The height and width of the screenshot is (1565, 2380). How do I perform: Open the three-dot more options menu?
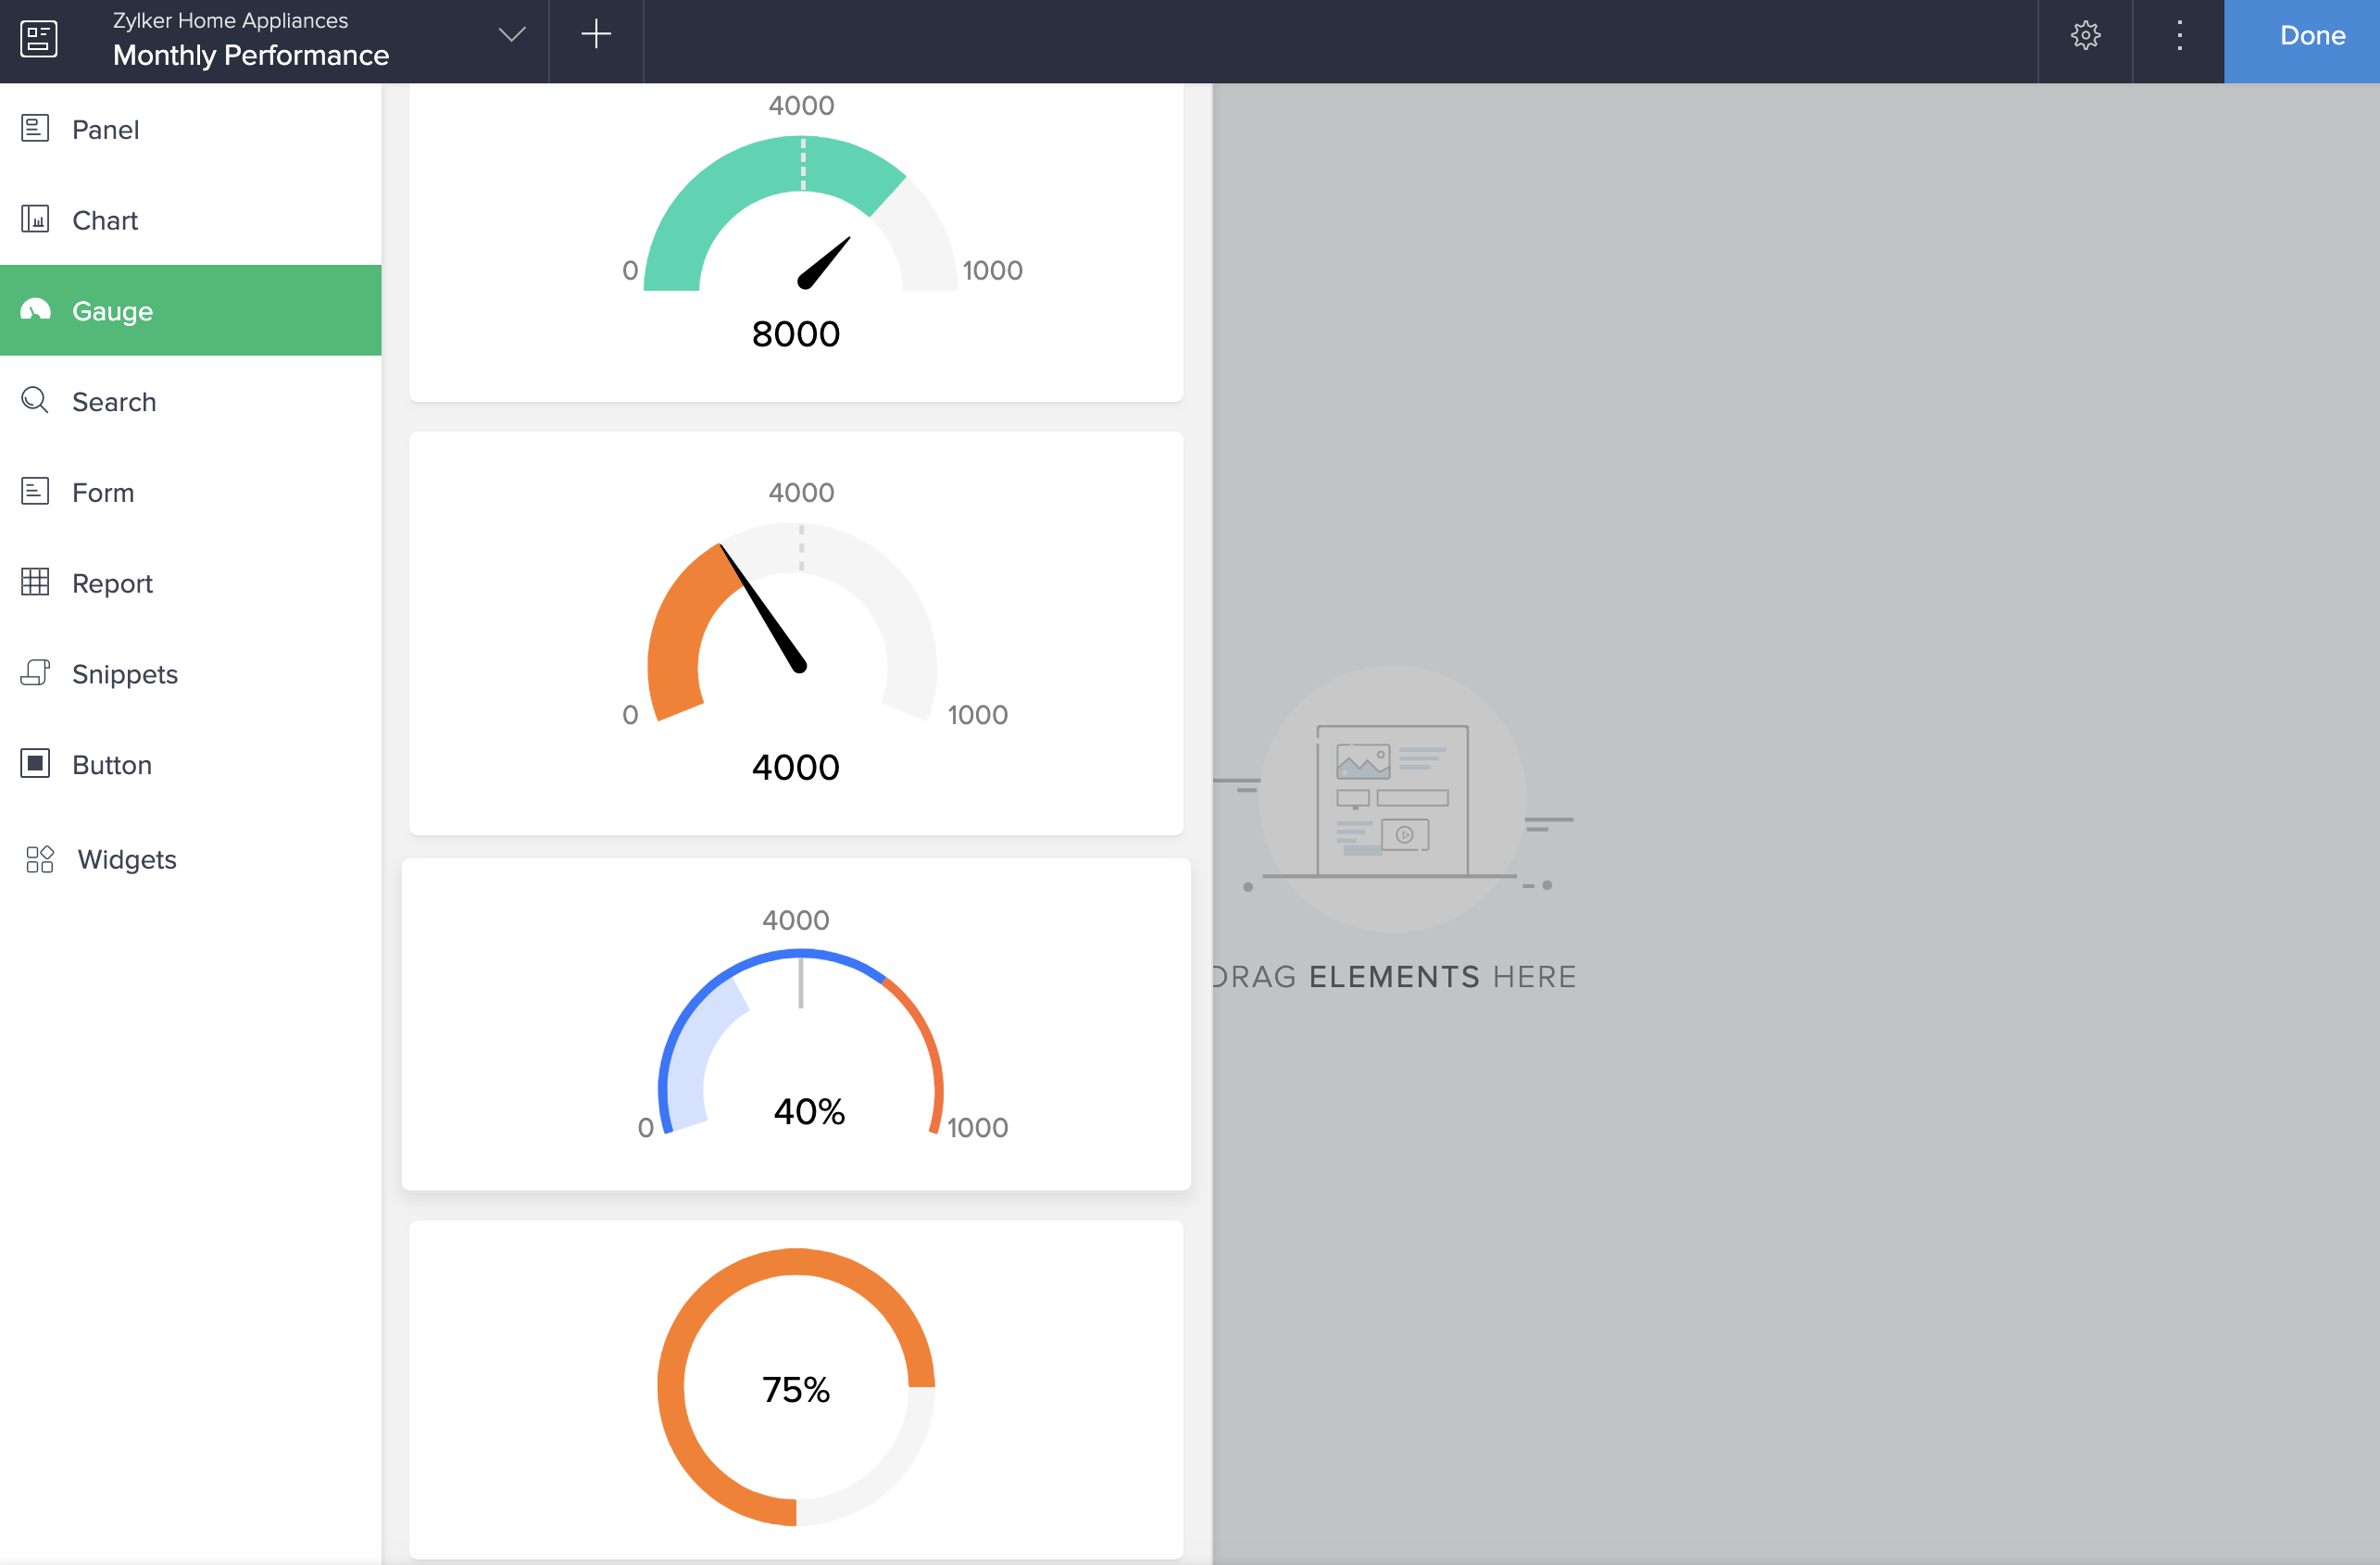click(x=2179, y=36)
